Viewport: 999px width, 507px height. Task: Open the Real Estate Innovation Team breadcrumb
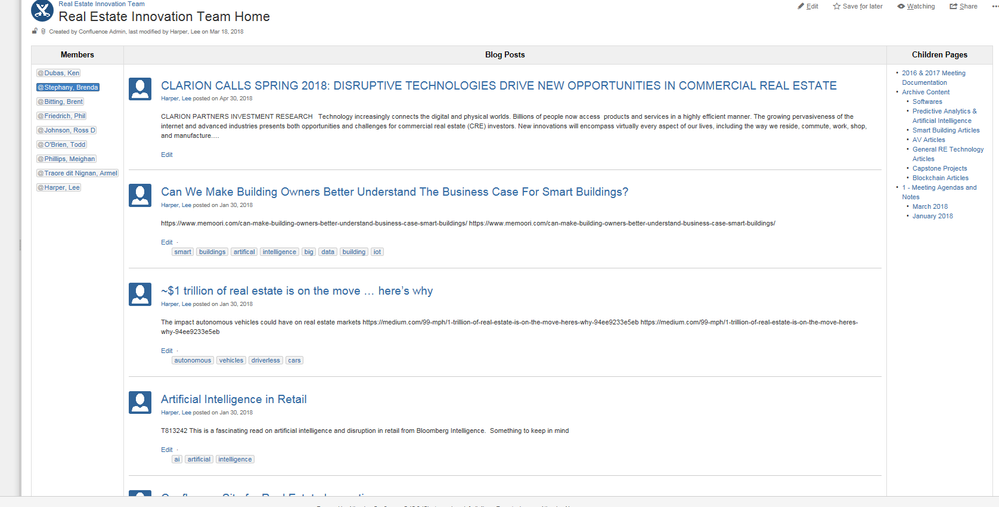pos(101,4)
